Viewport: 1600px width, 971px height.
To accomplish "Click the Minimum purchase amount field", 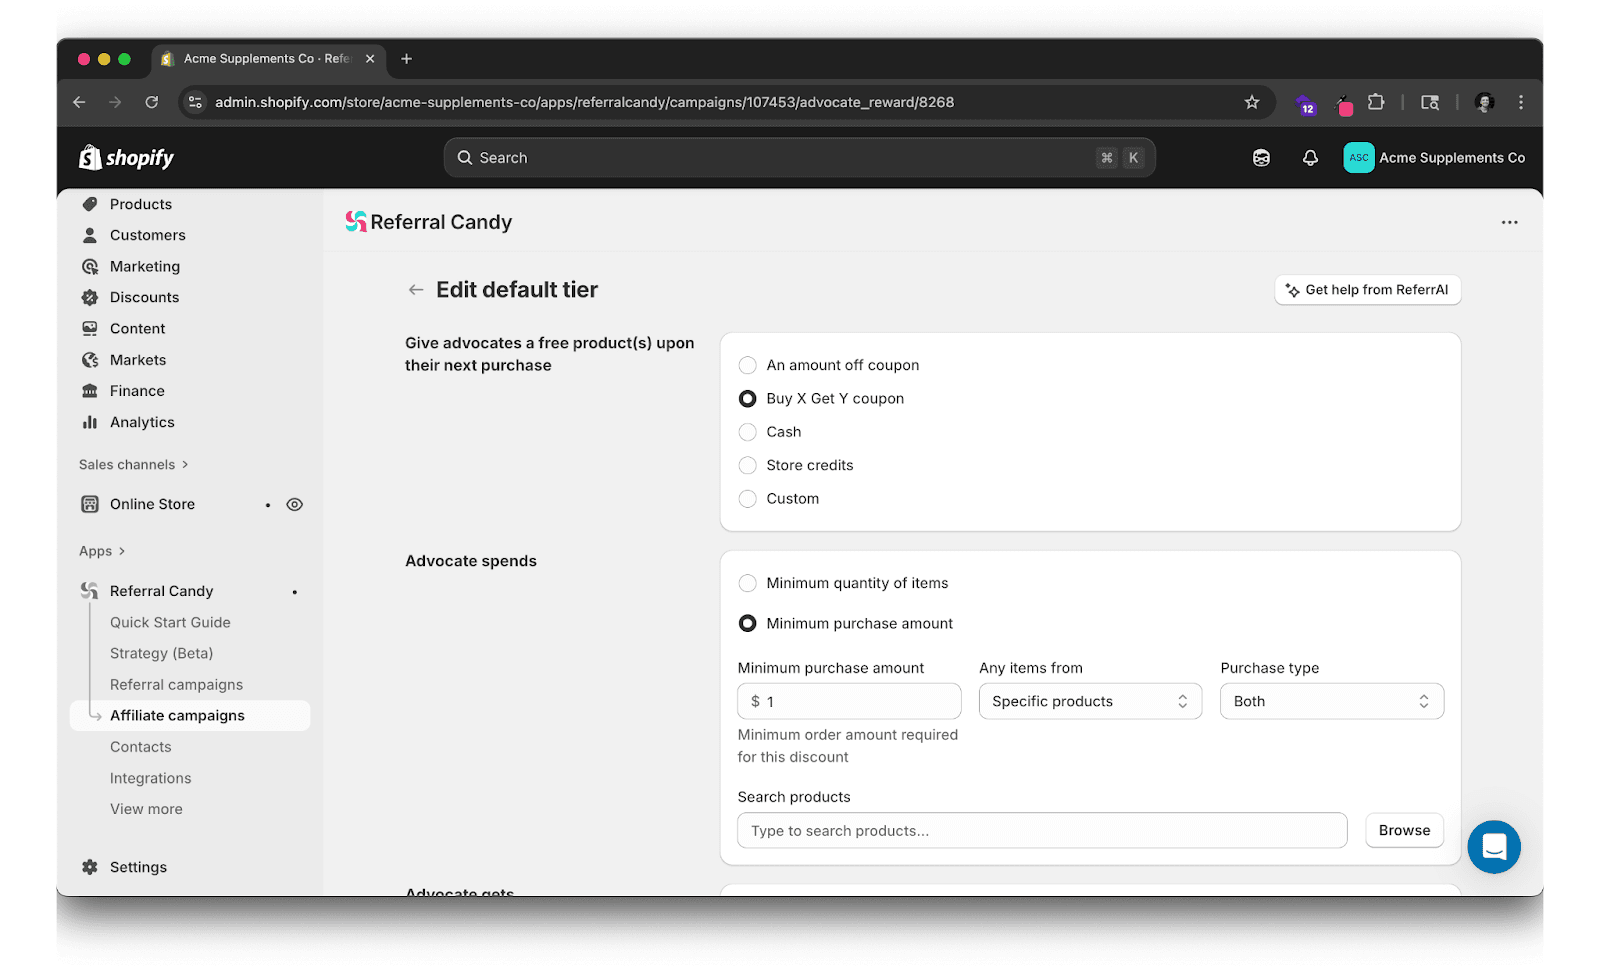I will (x=849, y=701).
